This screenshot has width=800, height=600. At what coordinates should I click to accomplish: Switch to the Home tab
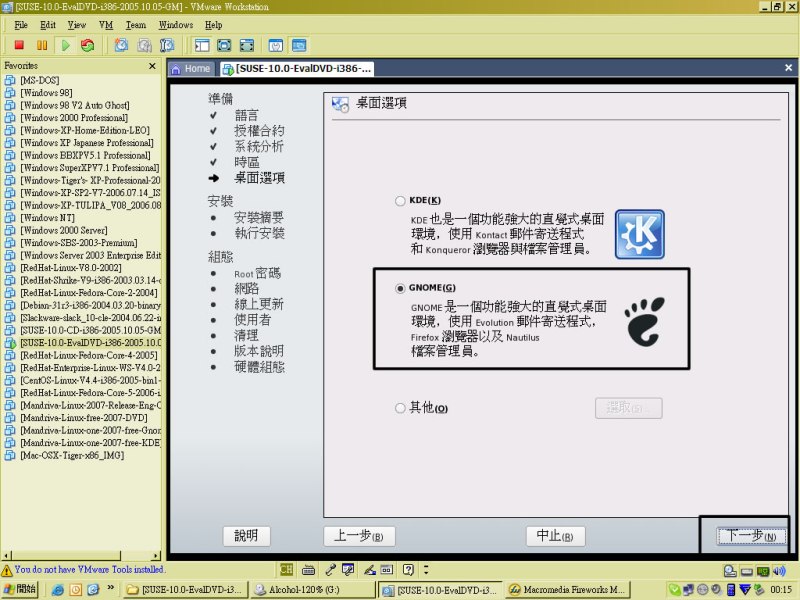point(192,69)
